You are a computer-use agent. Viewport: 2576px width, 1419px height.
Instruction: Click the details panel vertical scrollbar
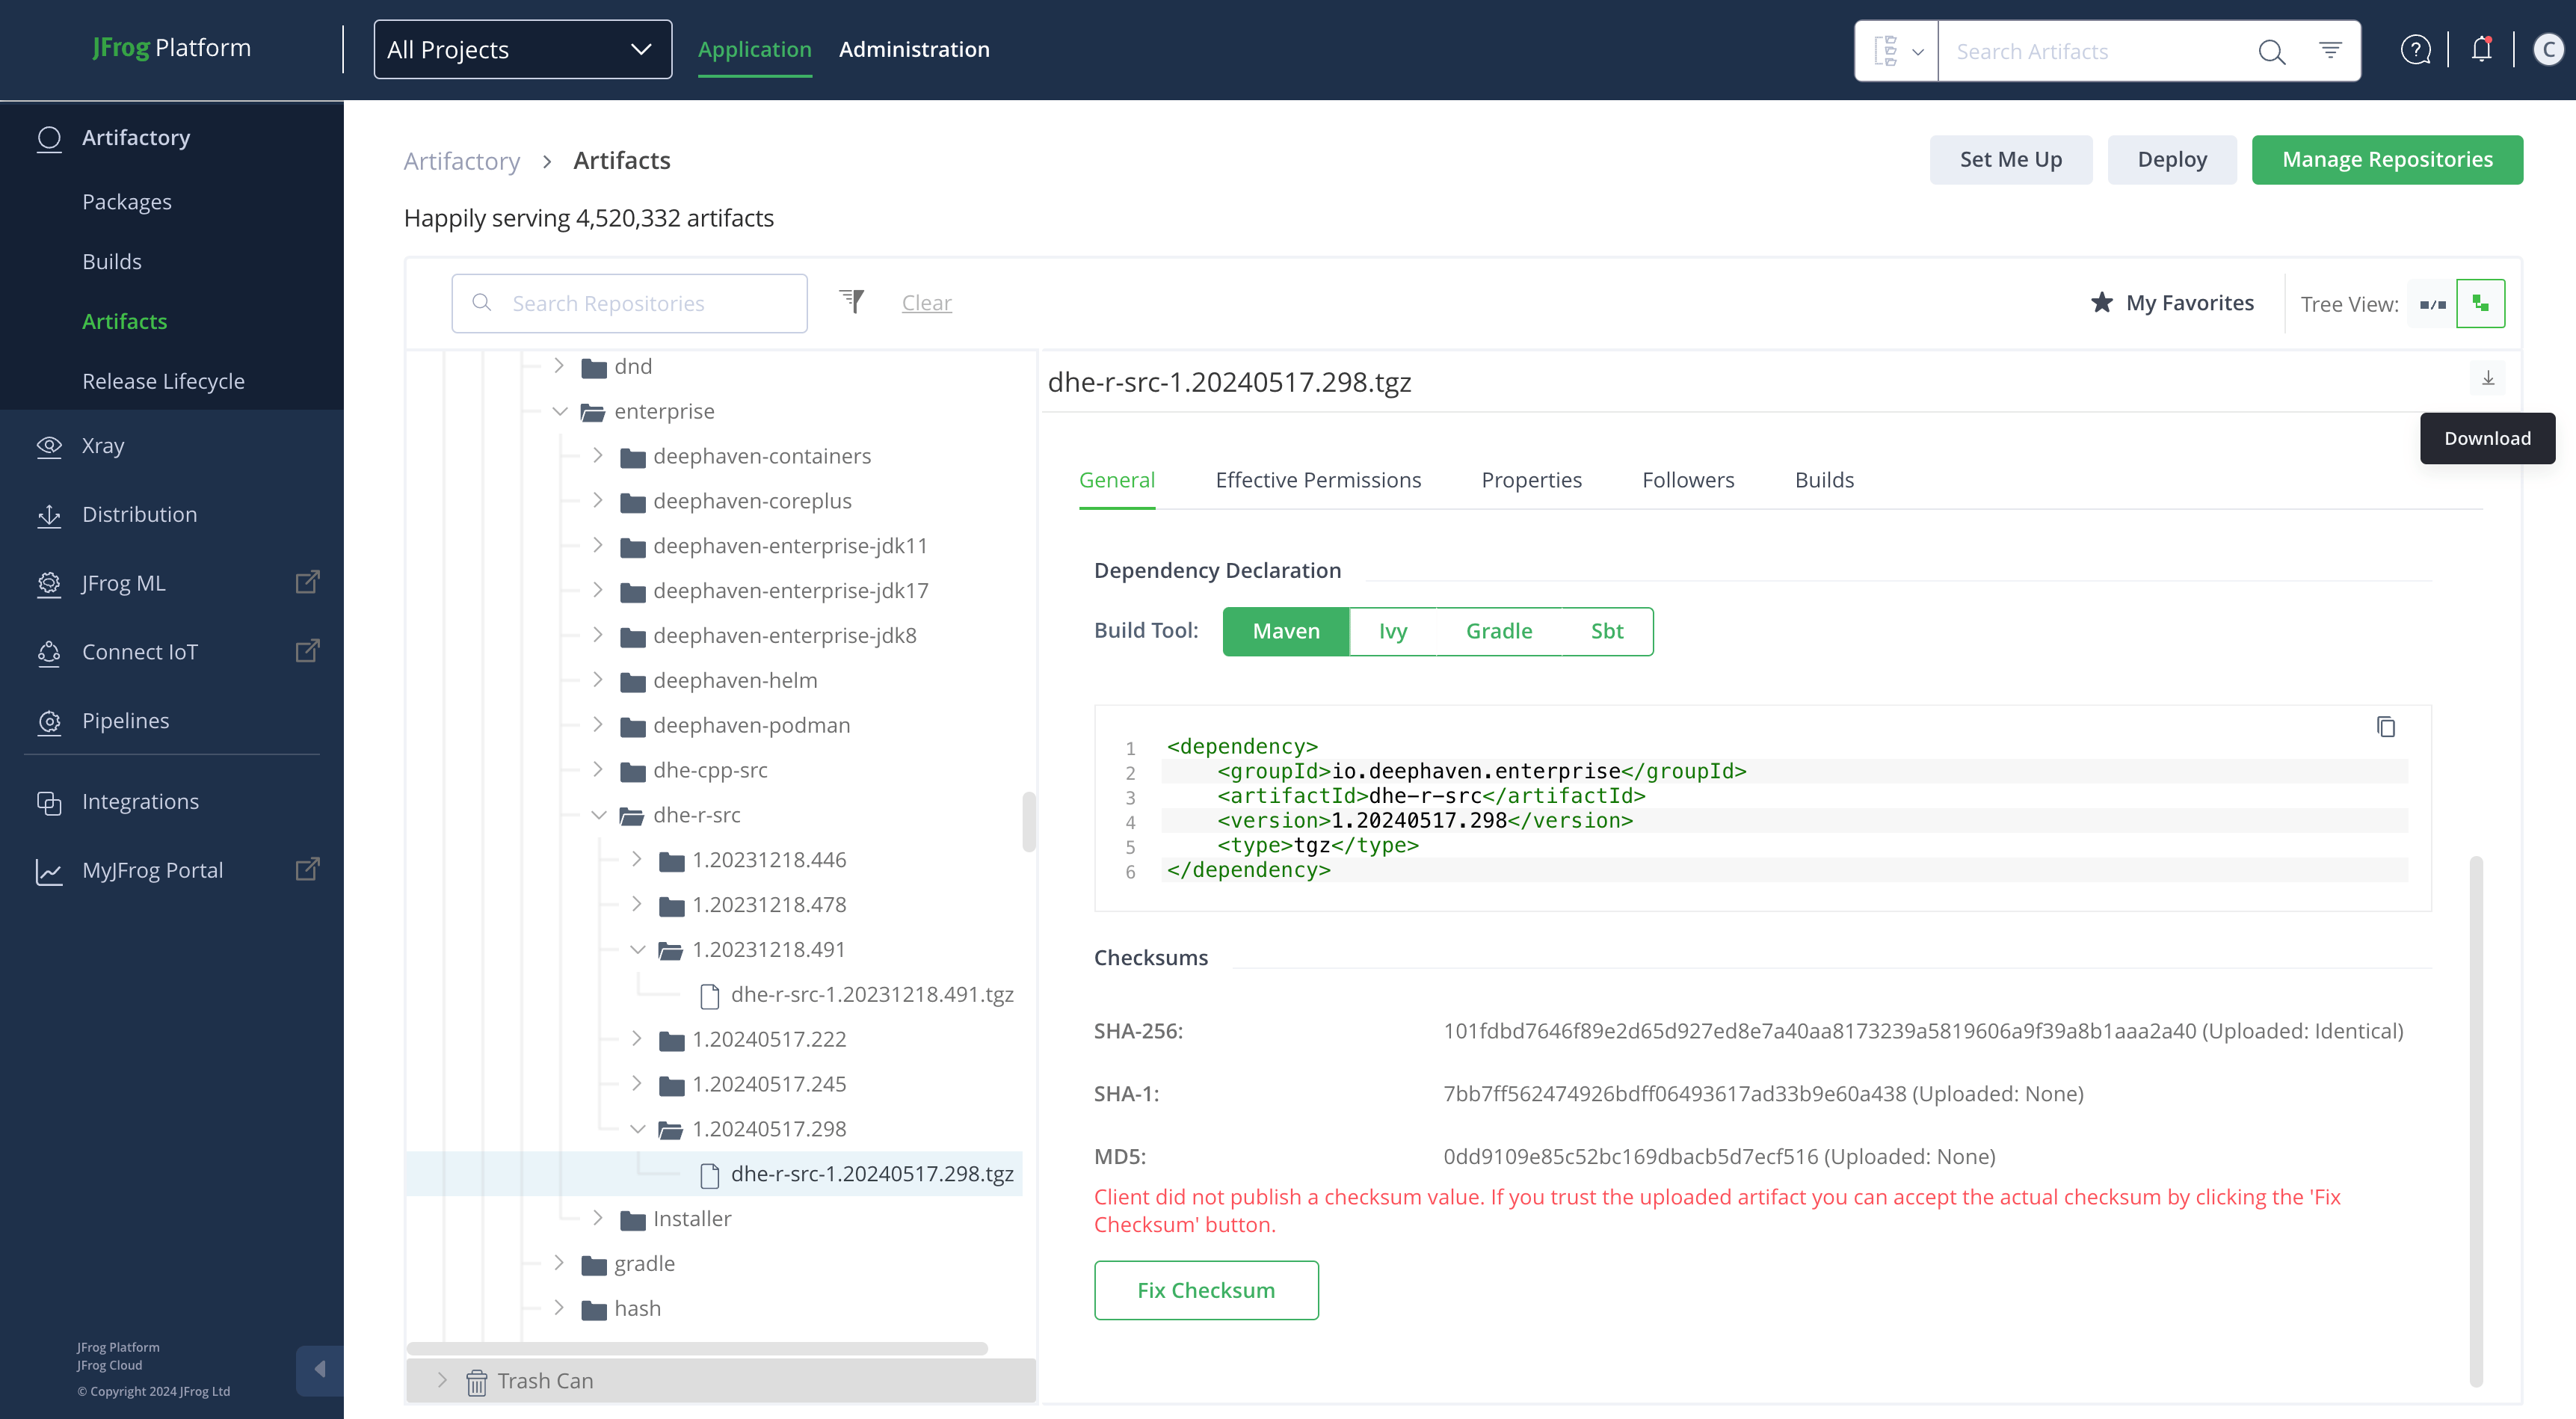2475,1120
